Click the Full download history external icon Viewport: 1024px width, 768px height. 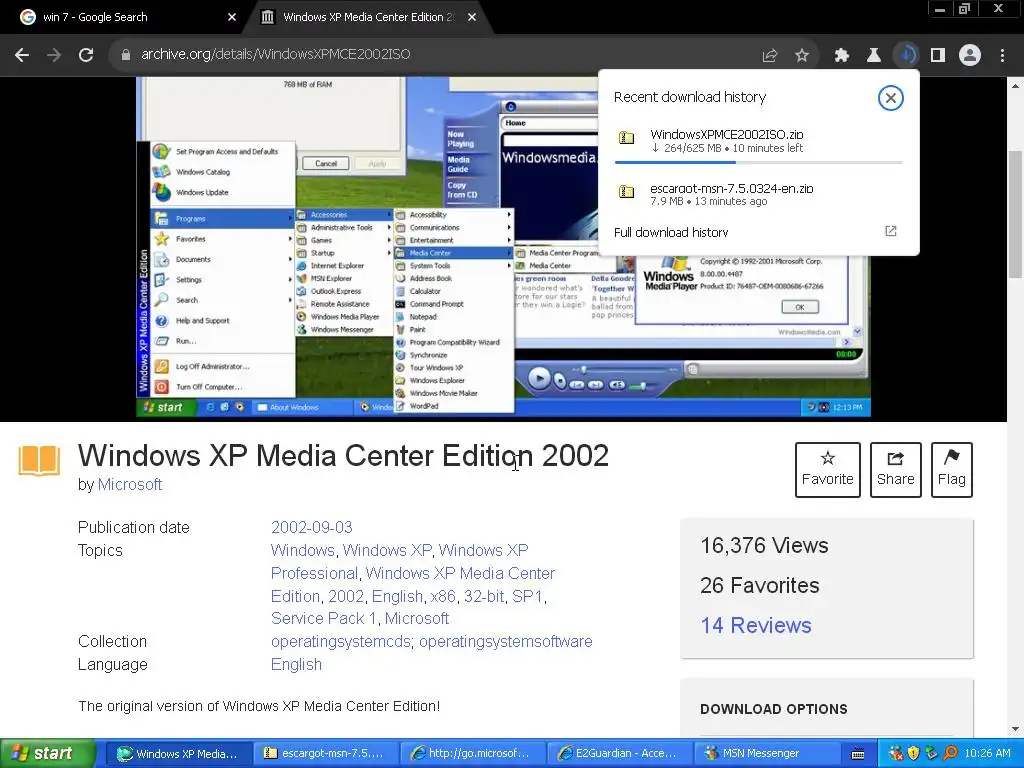coord(891,231)
